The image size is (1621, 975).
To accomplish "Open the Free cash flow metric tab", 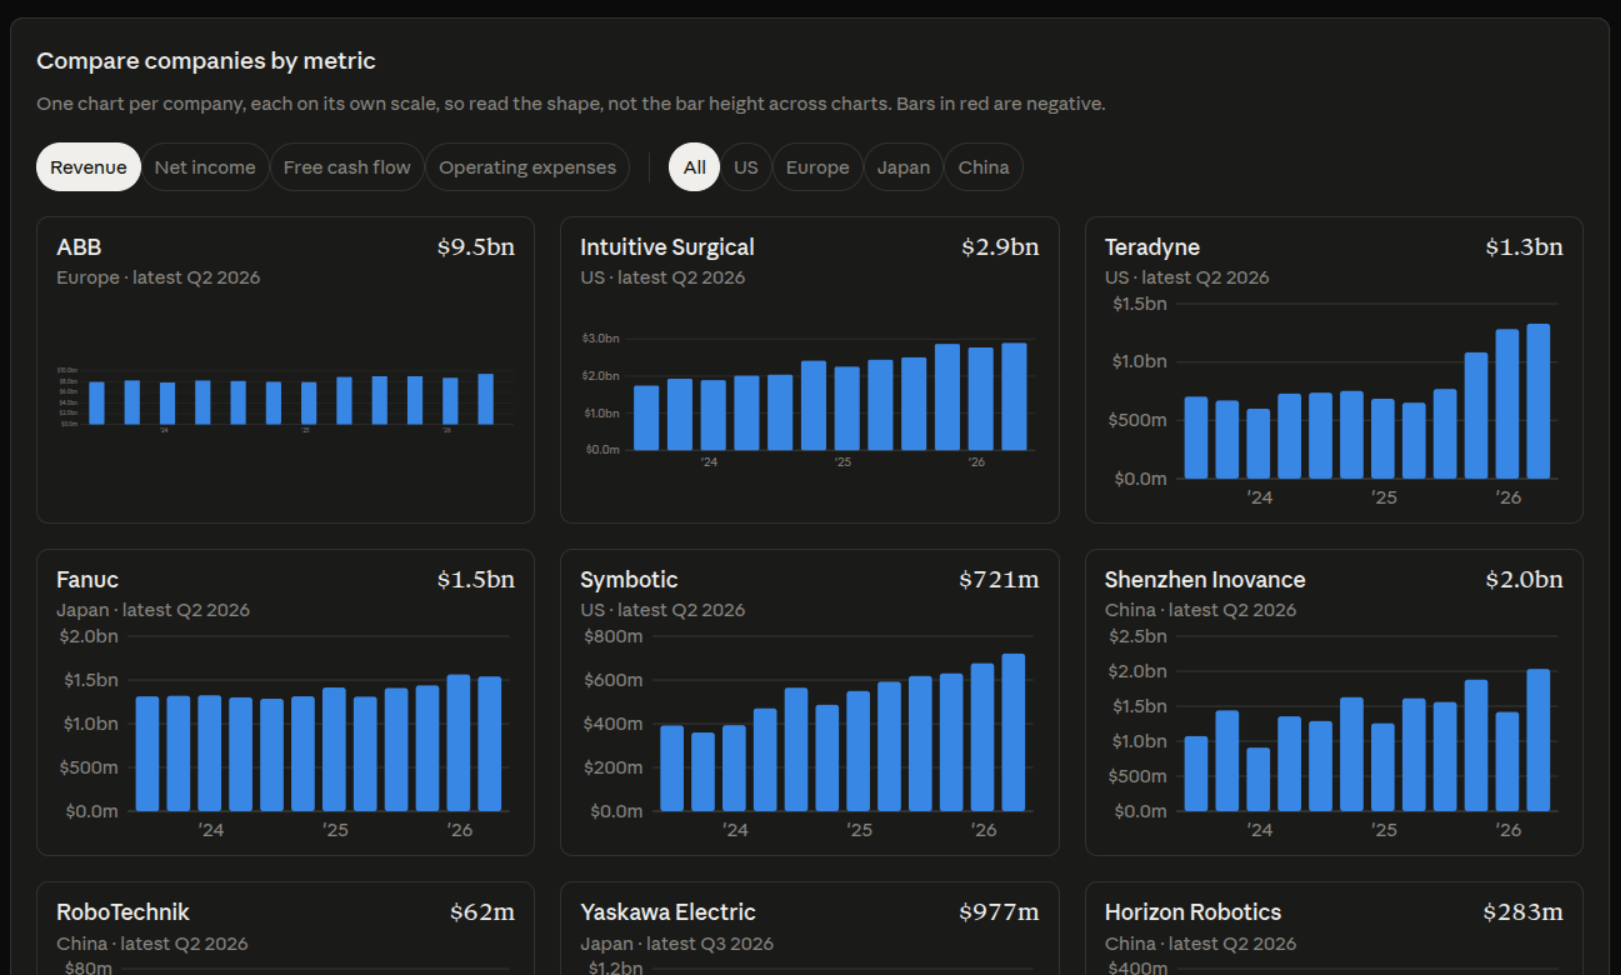I will click(x=347, y=167).
